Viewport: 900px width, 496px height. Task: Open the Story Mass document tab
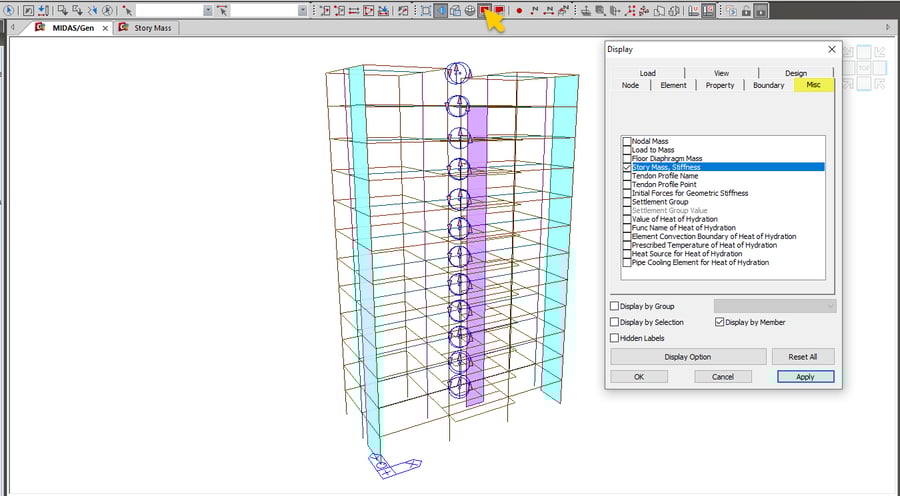(x=152, y=28)
